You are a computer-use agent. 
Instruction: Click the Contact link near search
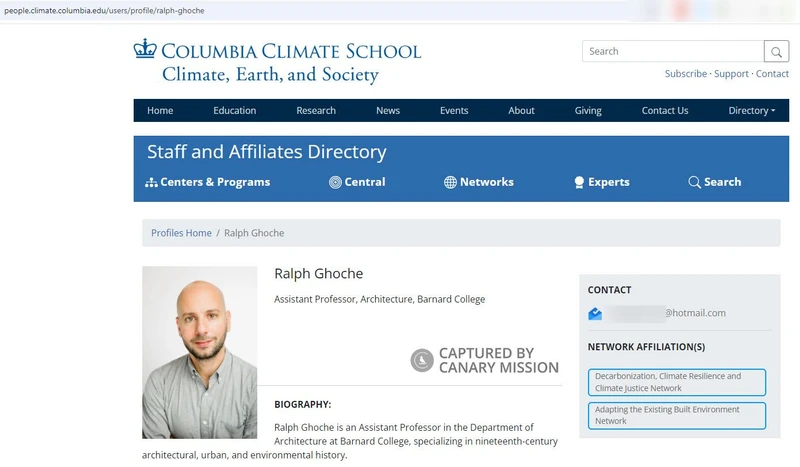click(772, 74)
